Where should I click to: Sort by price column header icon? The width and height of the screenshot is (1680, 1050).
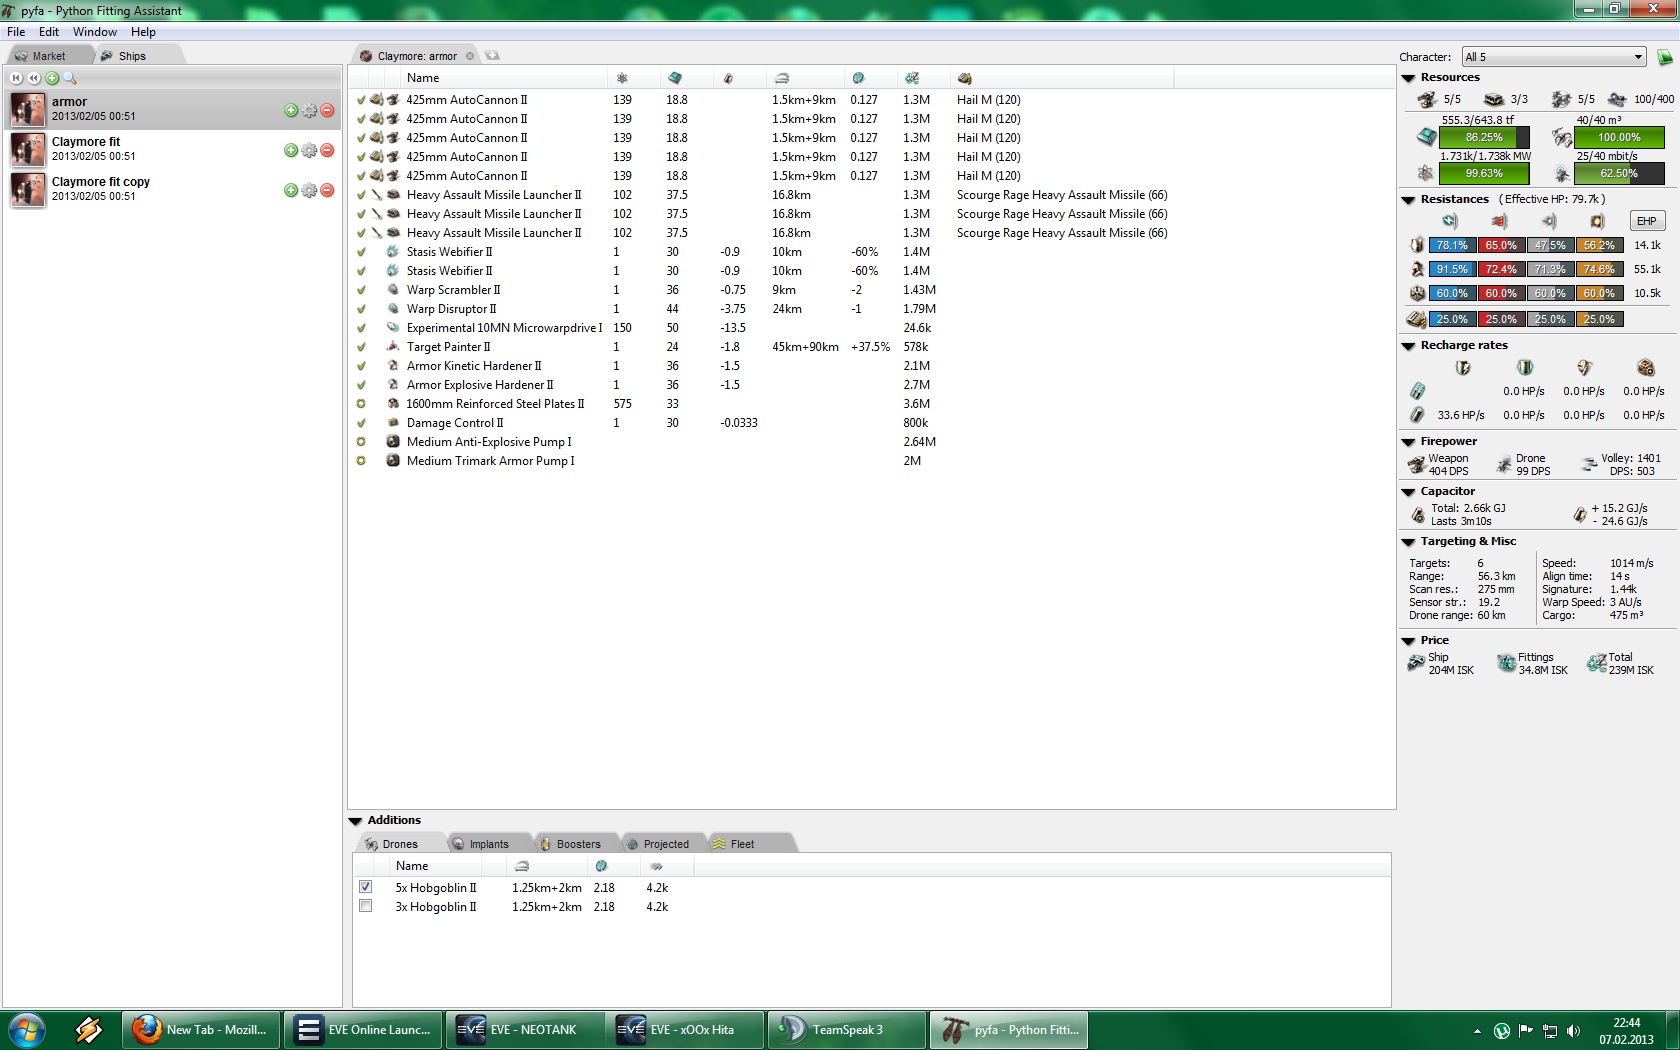(x=911, y=78)
